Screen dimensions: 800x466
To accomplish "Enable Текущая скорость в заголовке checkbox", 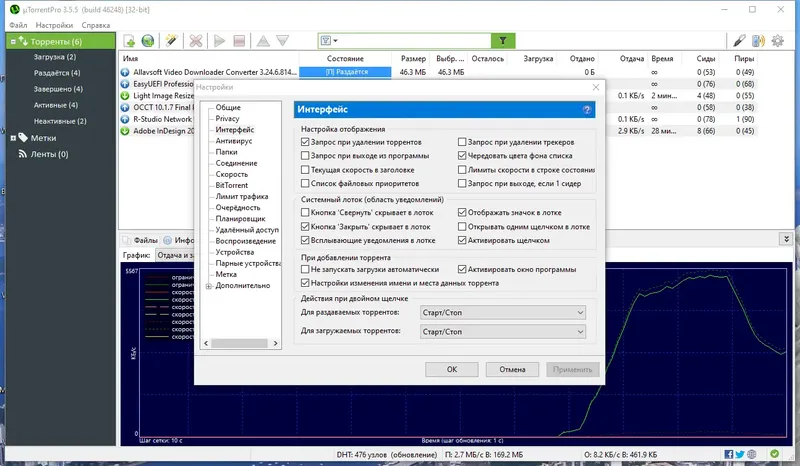I will tap(305, 169).
